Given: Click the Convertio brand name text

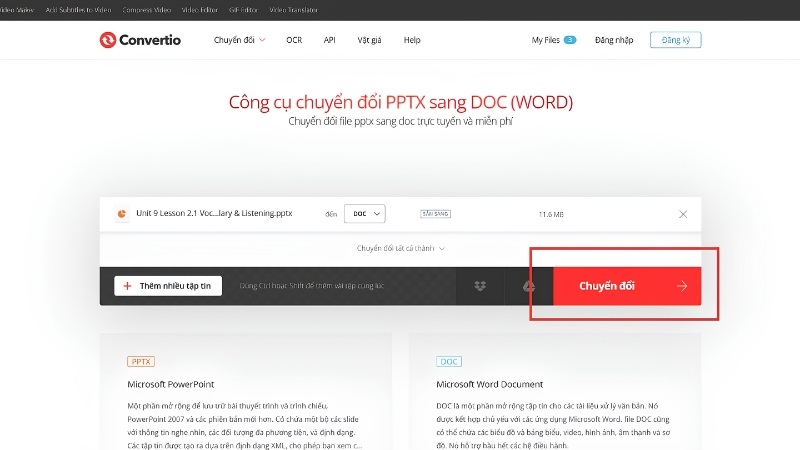Looking at the screenshot, I should pos(150,40).
